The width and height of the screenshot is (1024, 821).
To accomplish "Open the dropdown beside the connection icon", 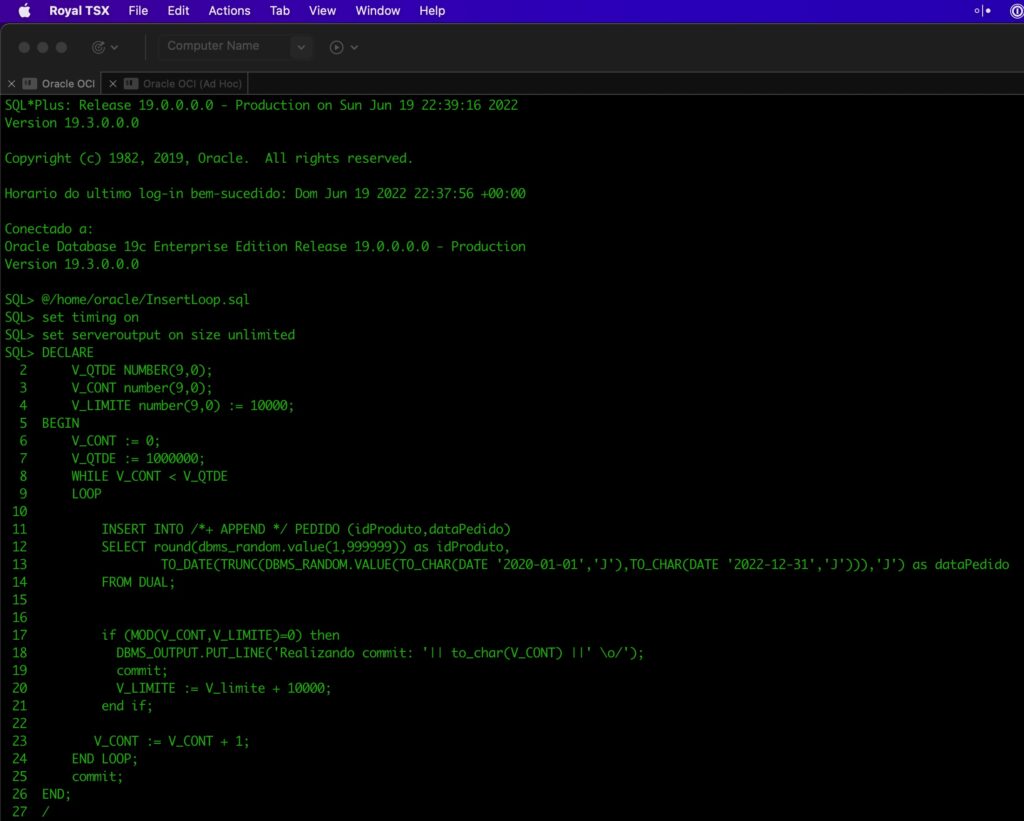I will point(113,46).
